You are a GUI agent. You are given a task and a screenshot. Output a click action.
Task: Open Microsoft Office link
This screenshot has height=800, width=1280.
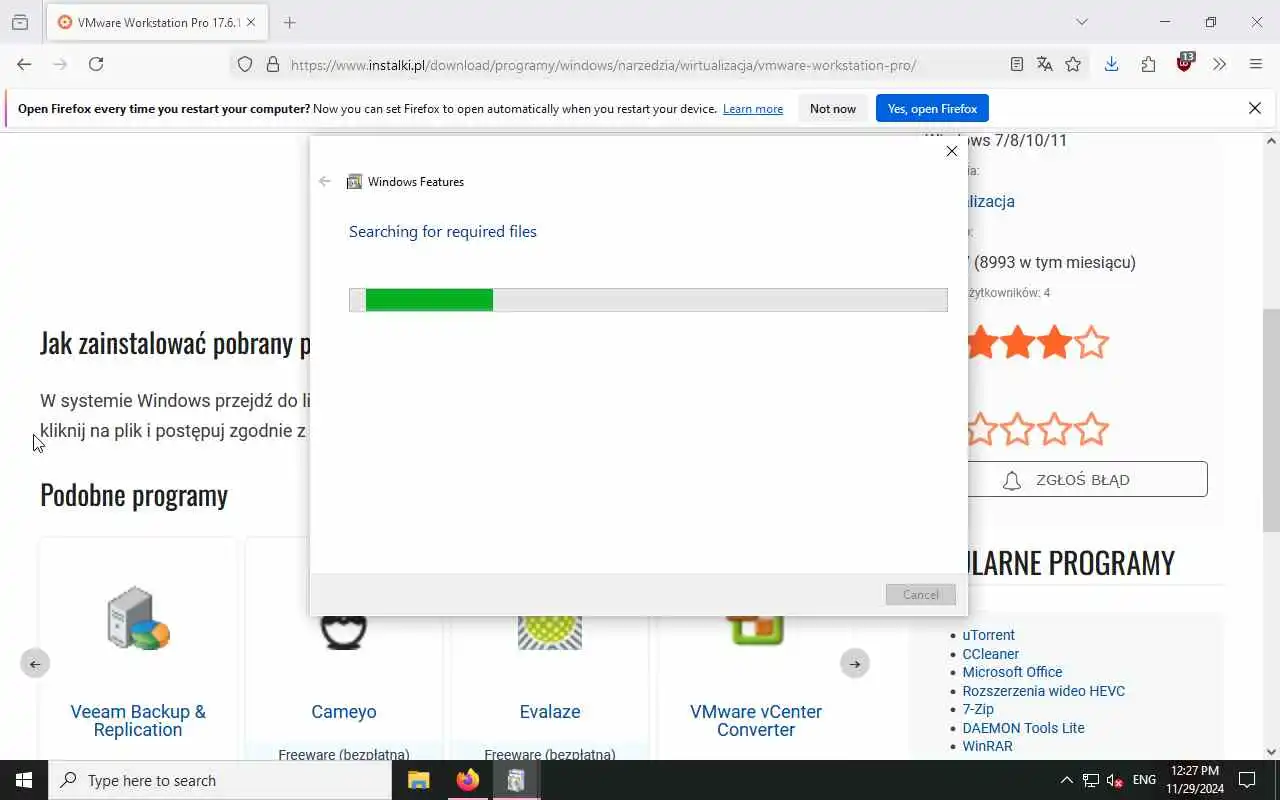click(x=1012, y=672)
